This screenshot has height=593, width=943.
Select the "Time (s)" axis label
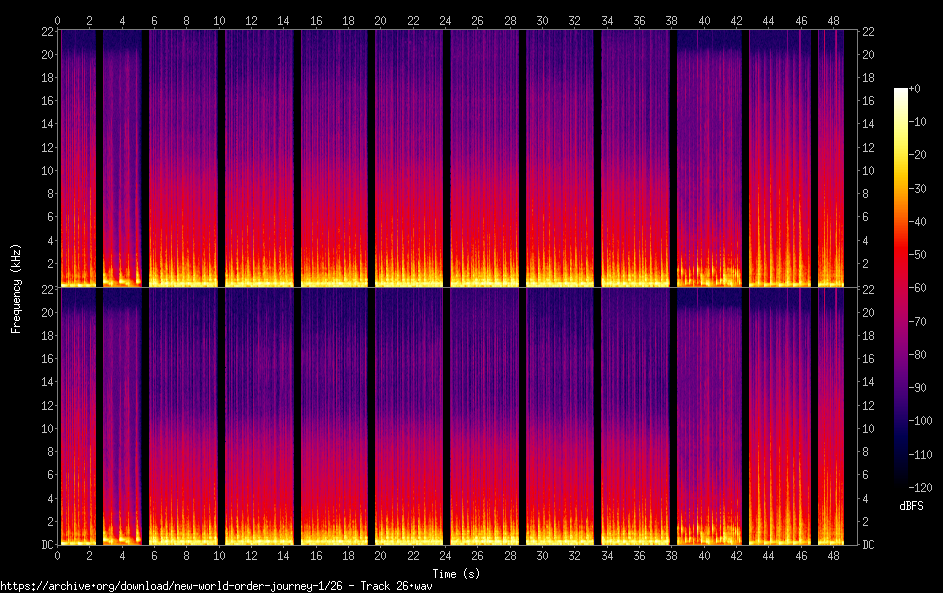[455, 573]
